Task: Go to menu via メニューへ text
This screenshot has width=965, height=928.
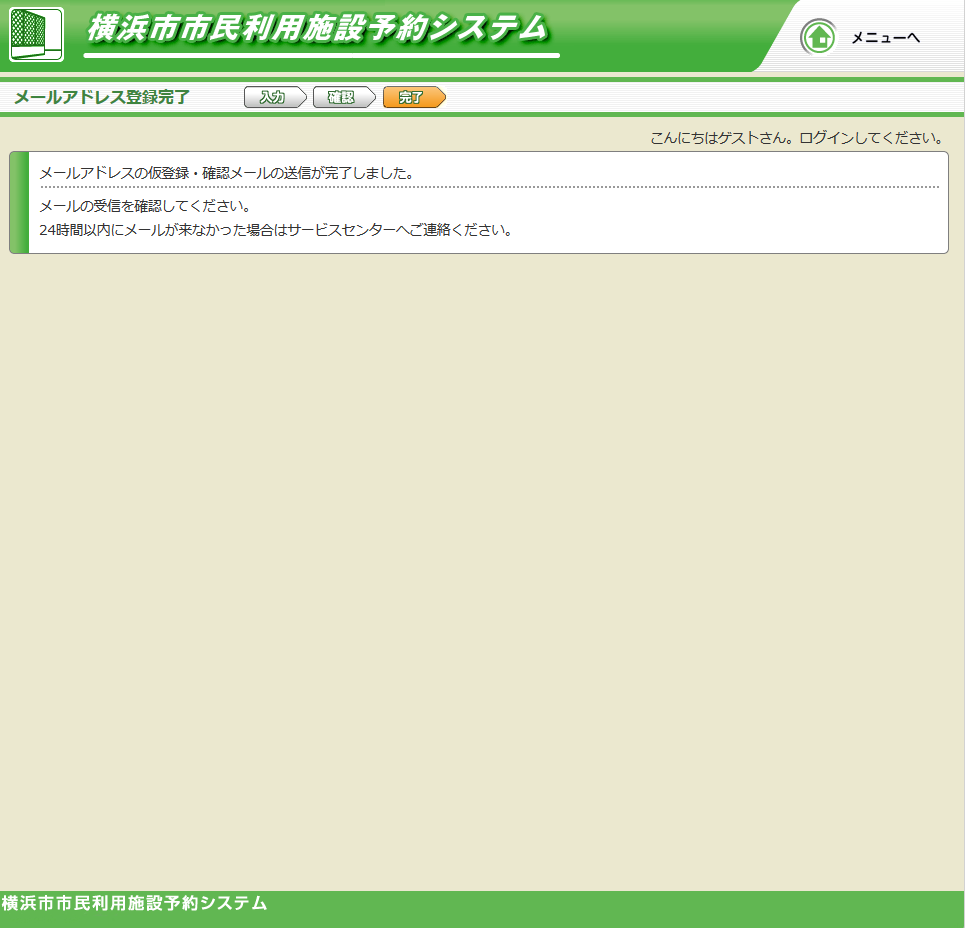Action: pos(885,38)
